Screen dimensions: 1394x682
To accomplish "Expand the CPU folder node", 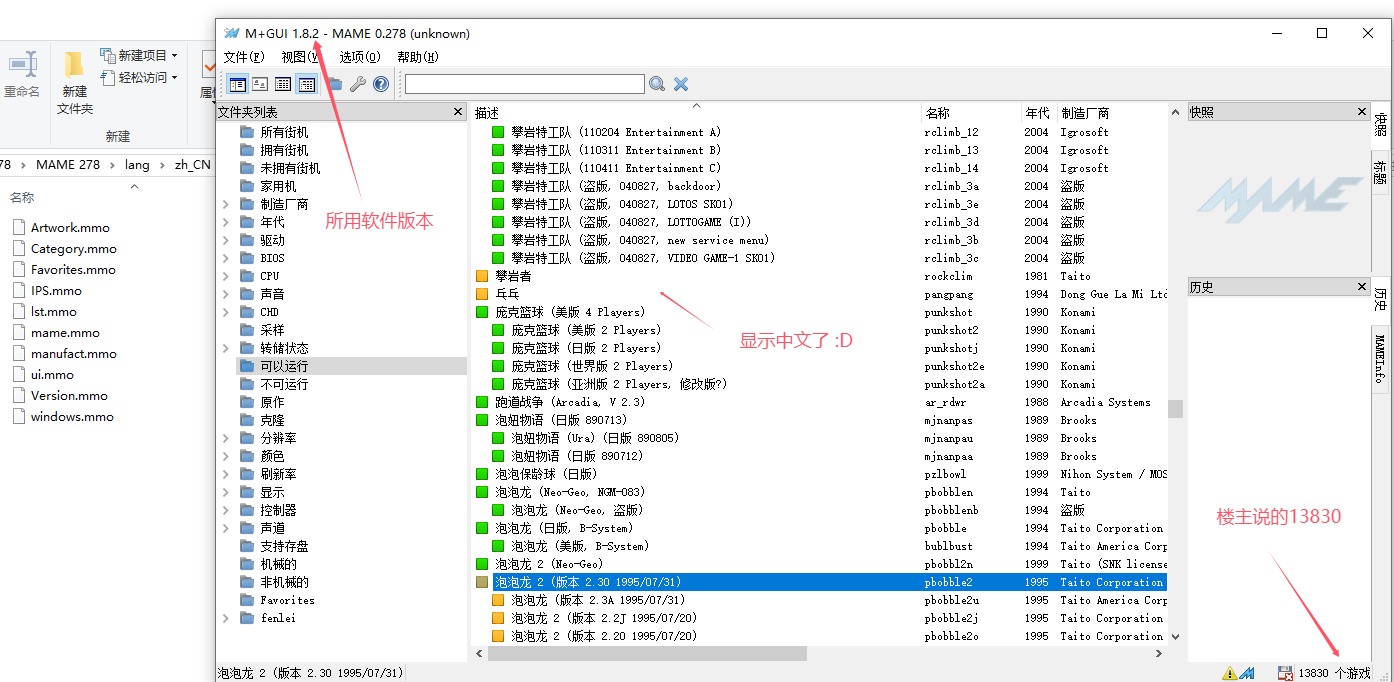I will coord(226,276).
